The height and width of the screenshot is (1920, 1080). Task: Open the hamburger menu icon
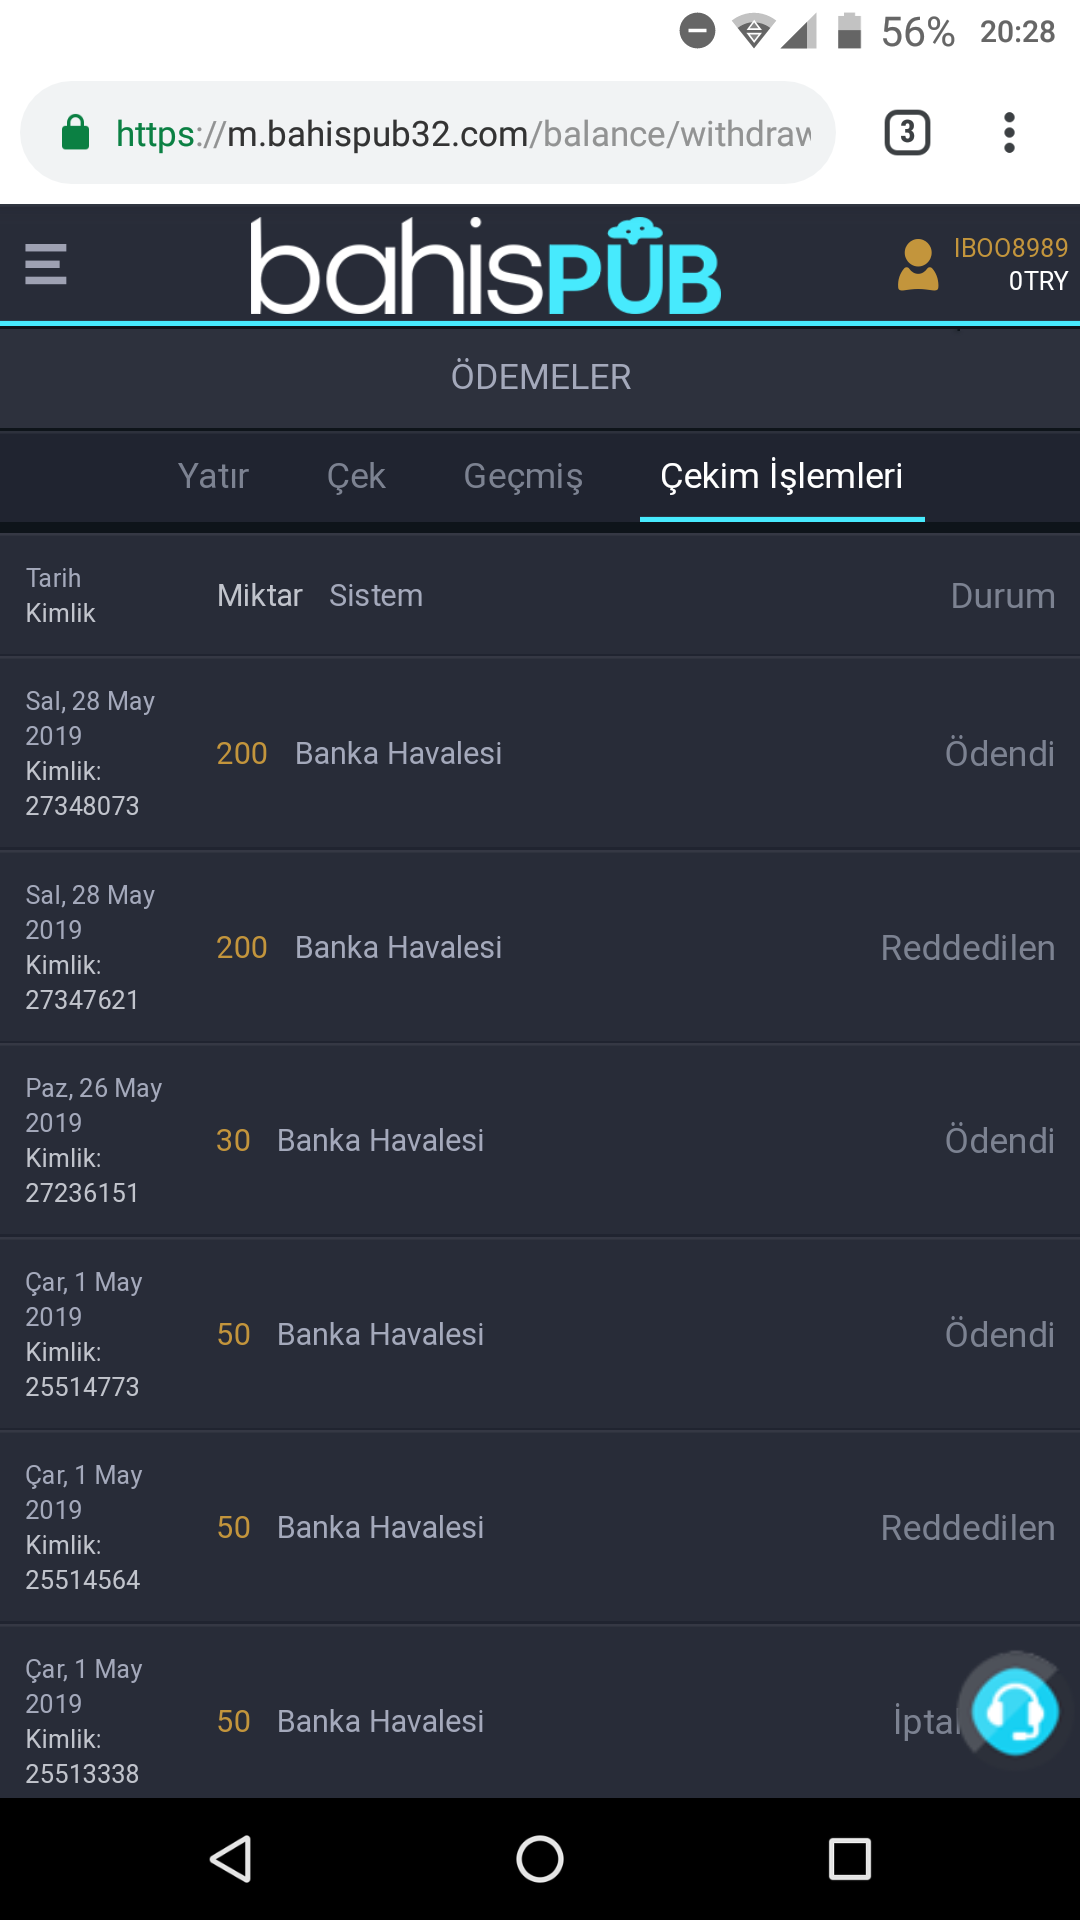46,264
